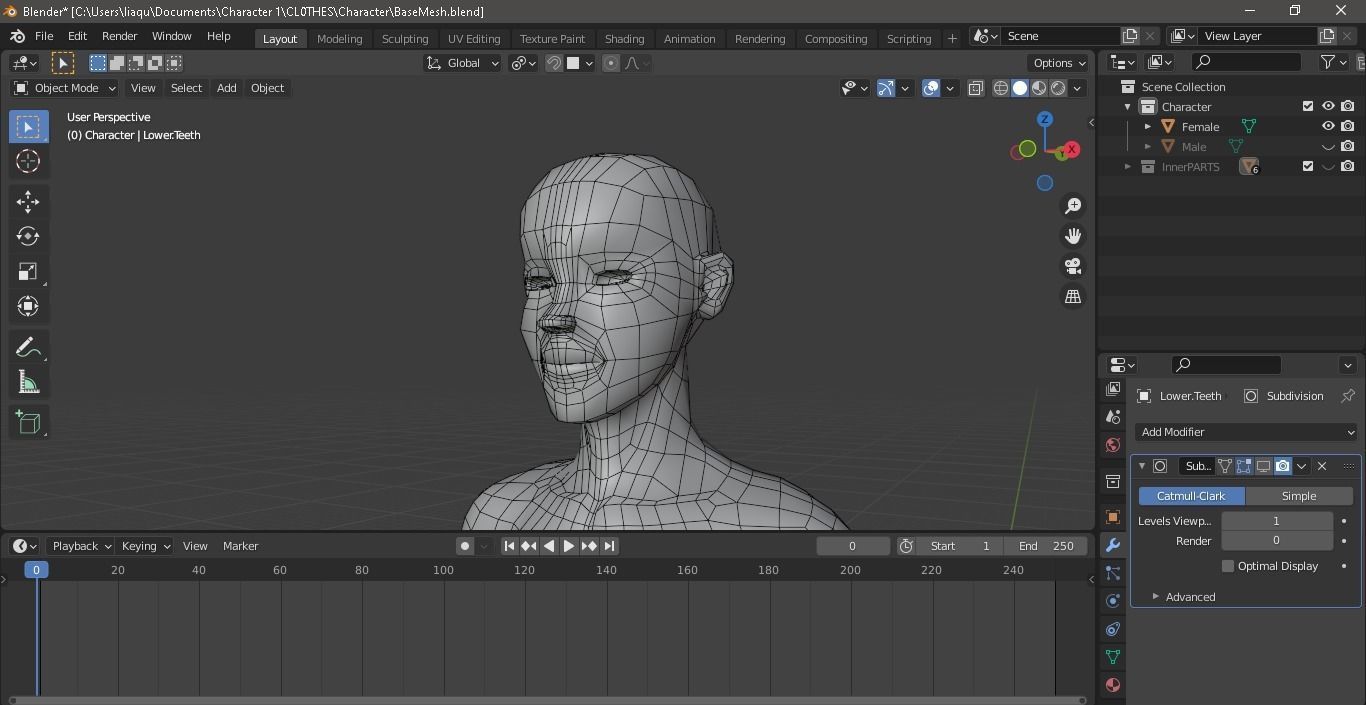Toggle modifier render camera display
The image size is (1366, 705).
pyautogui.click(x=1283, y=466)
